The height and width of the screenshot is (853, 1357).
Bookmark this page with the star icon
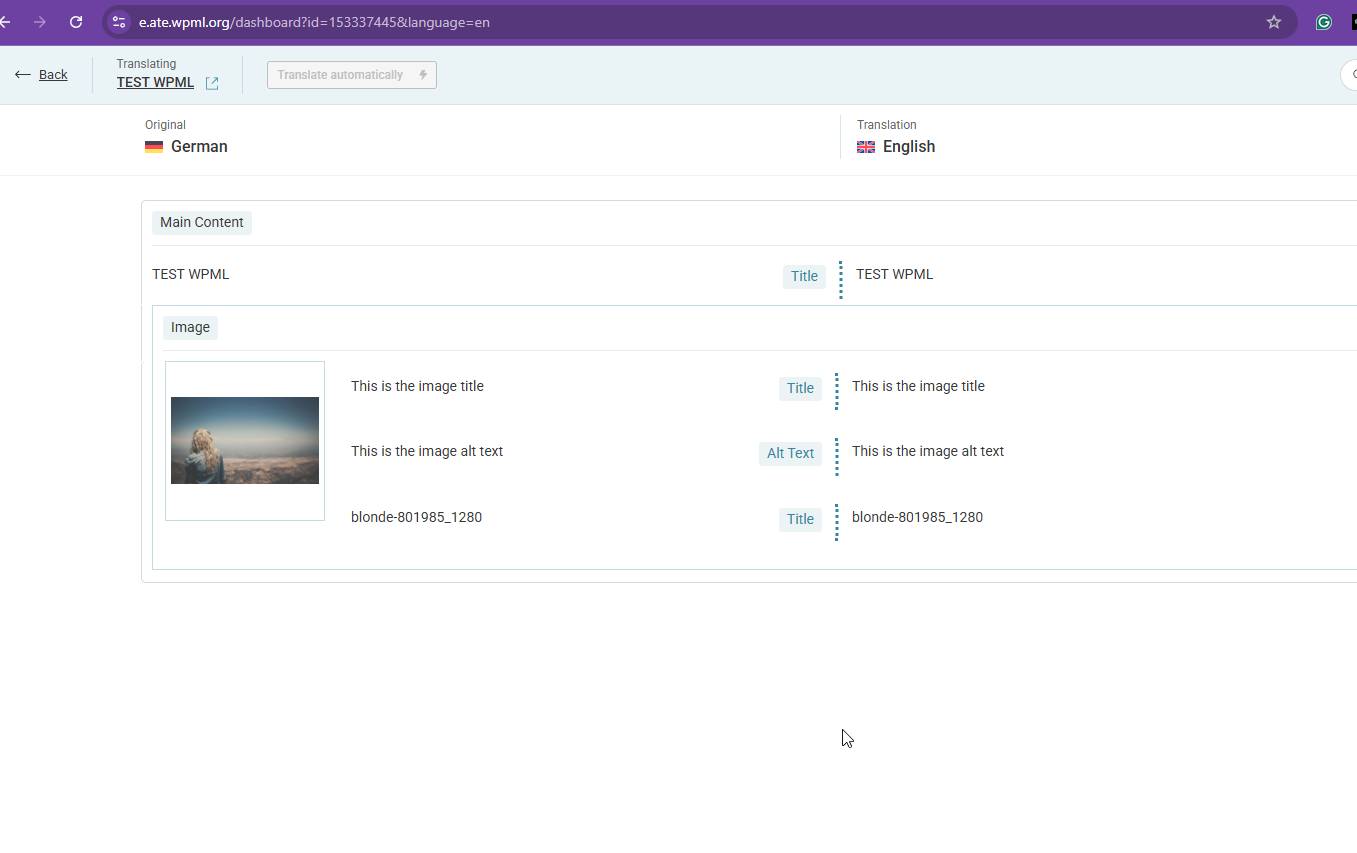(x=1274, y=22)
